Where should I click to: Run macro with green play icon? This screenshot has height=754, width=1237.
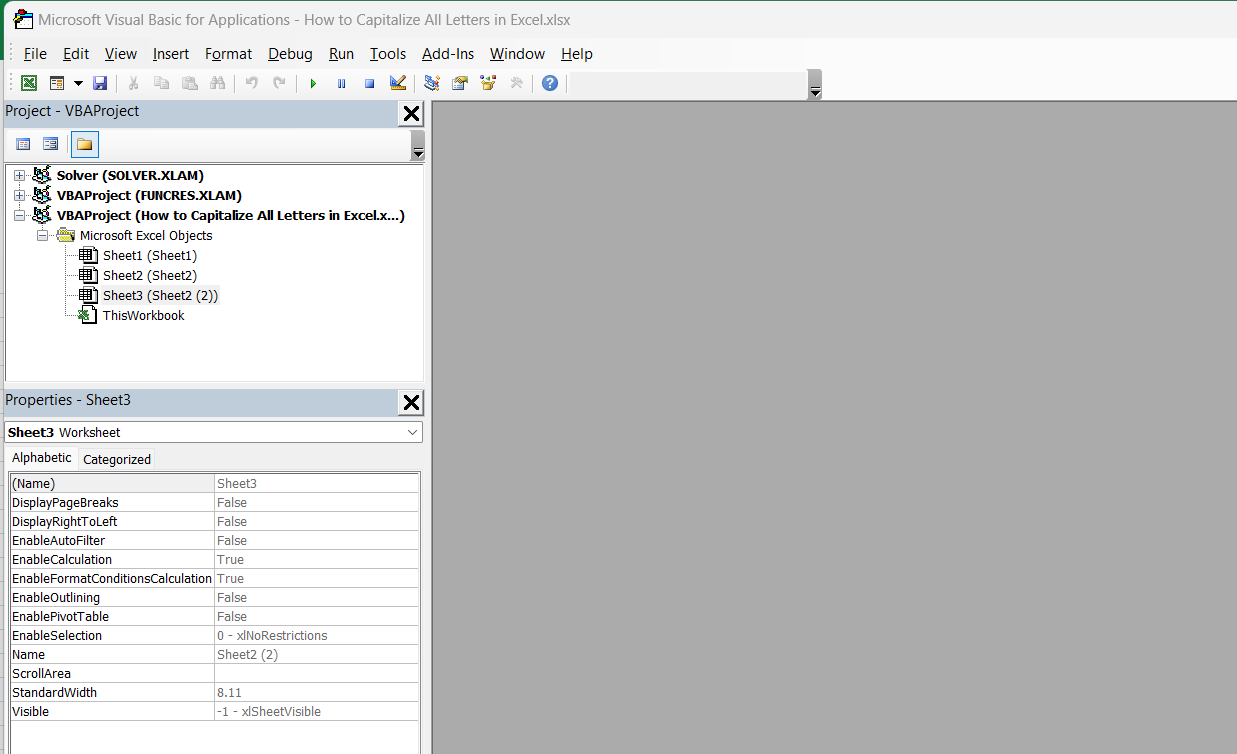tap(313, 83)
